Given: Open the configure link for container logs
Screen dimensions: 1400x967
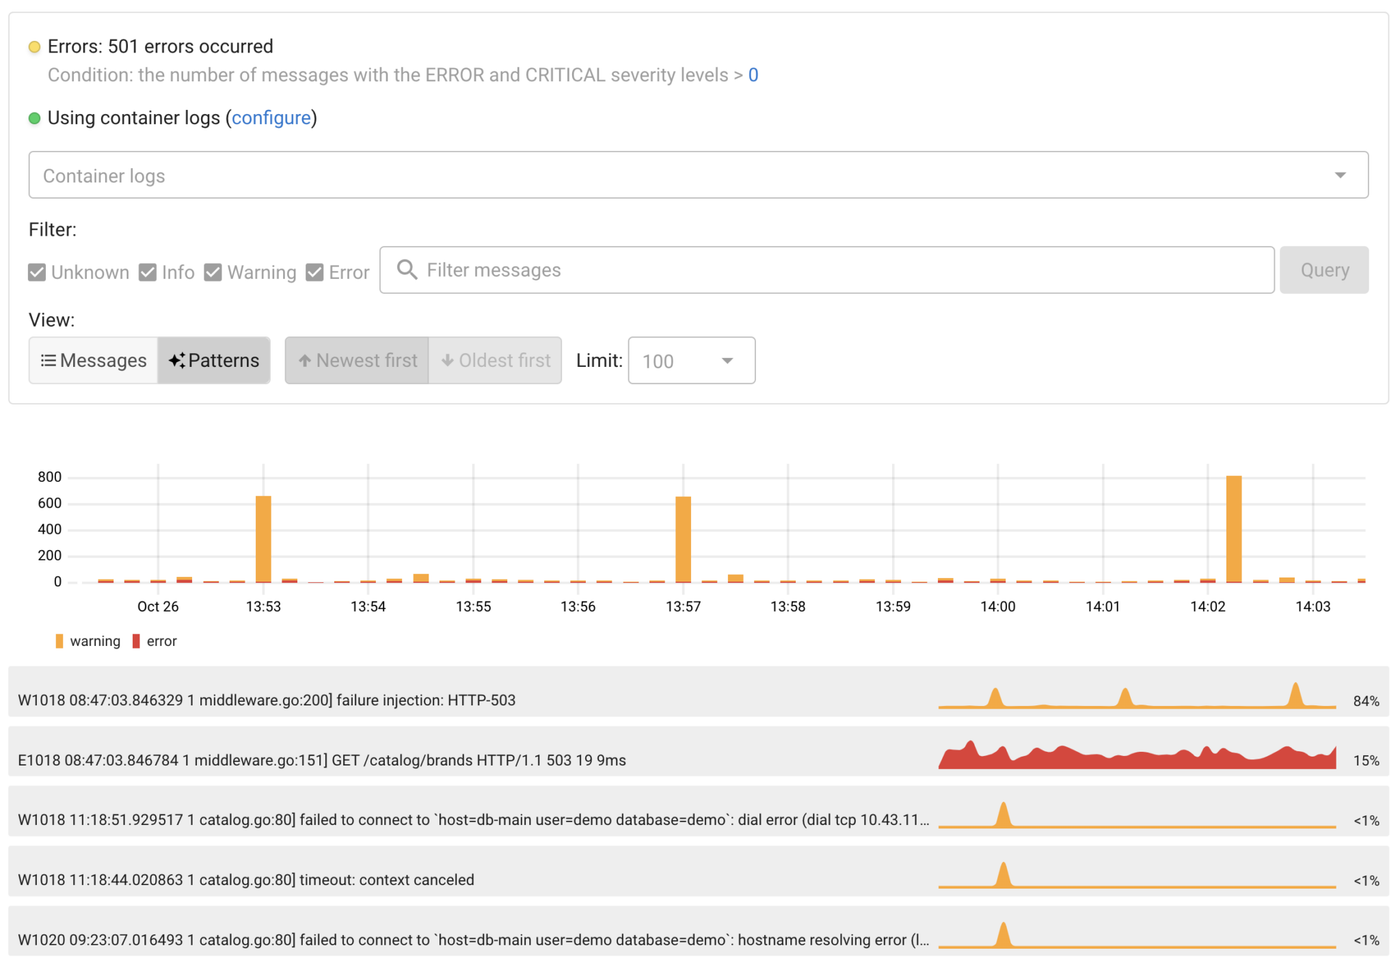Looking at the screenshot, I should click(271, 117).
